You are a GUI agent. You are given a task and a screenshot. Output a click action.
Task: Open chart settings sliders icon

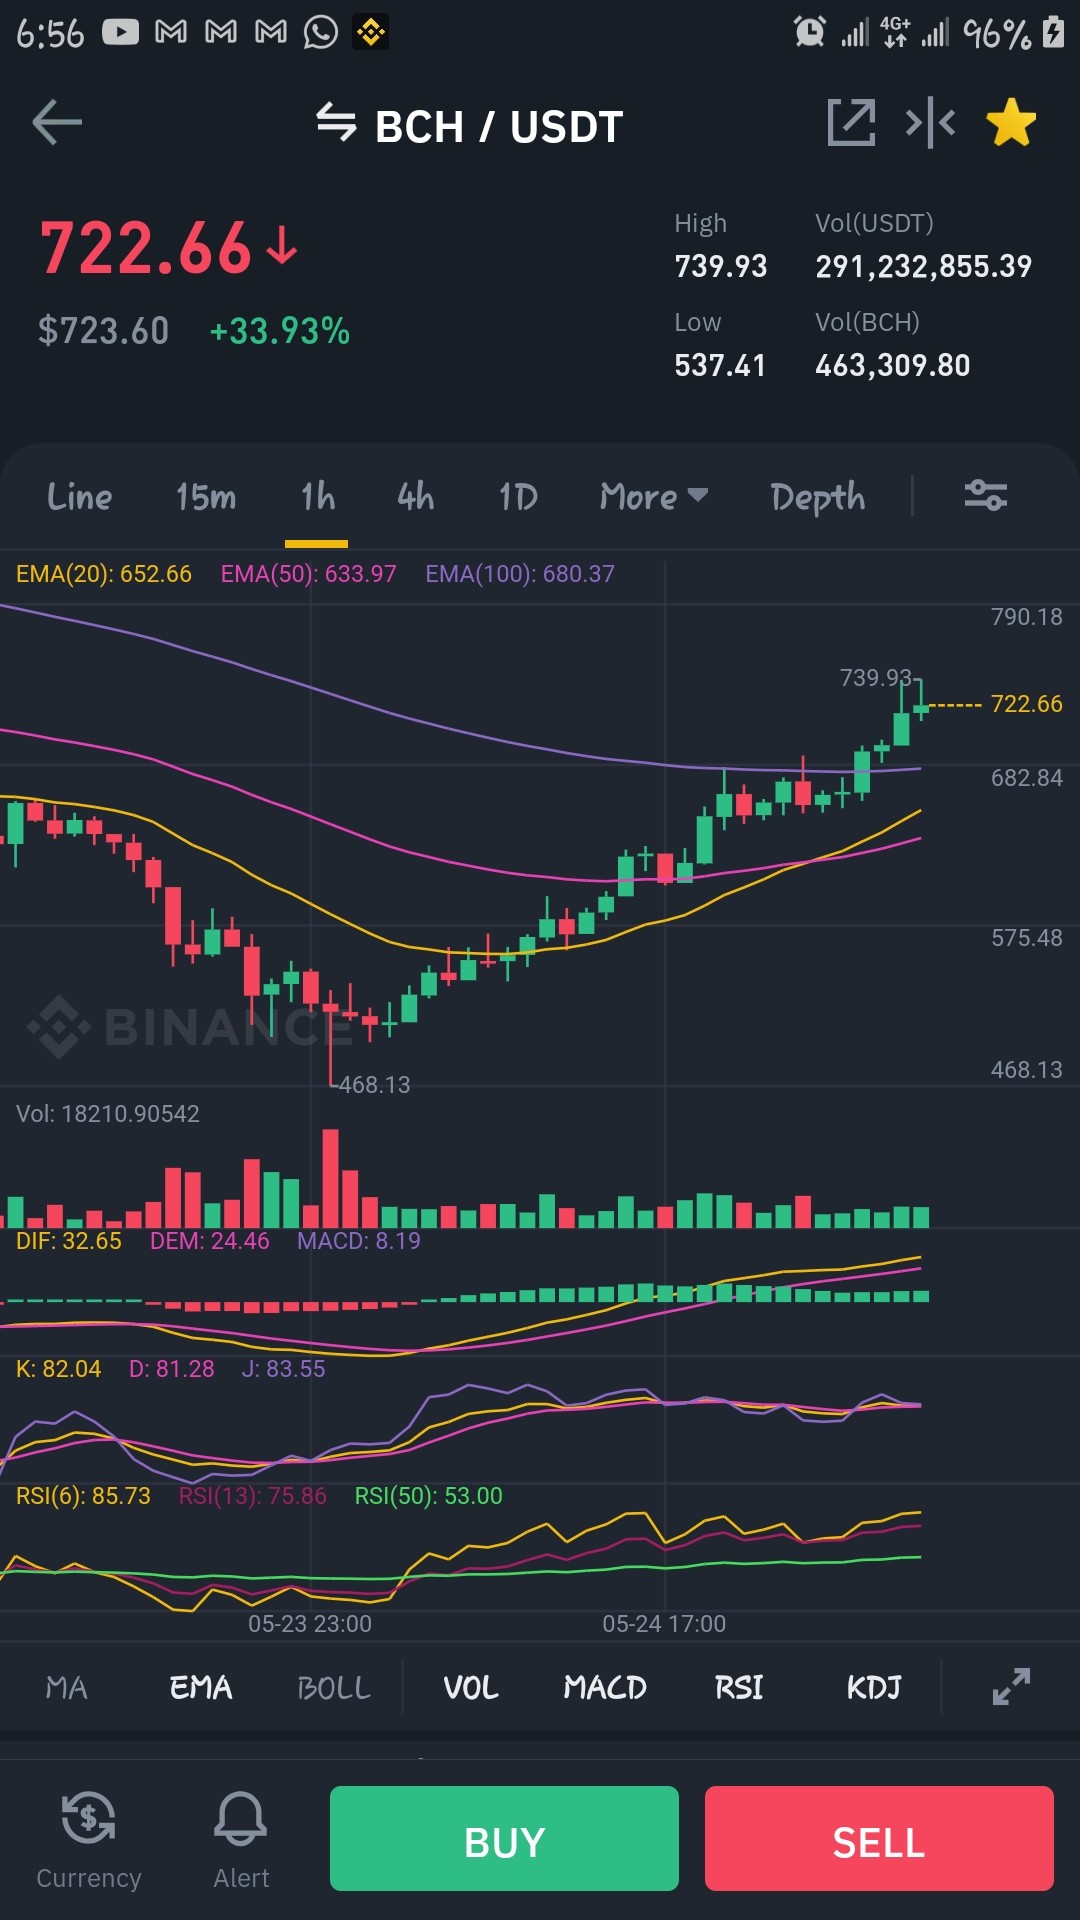click(986, 495)
